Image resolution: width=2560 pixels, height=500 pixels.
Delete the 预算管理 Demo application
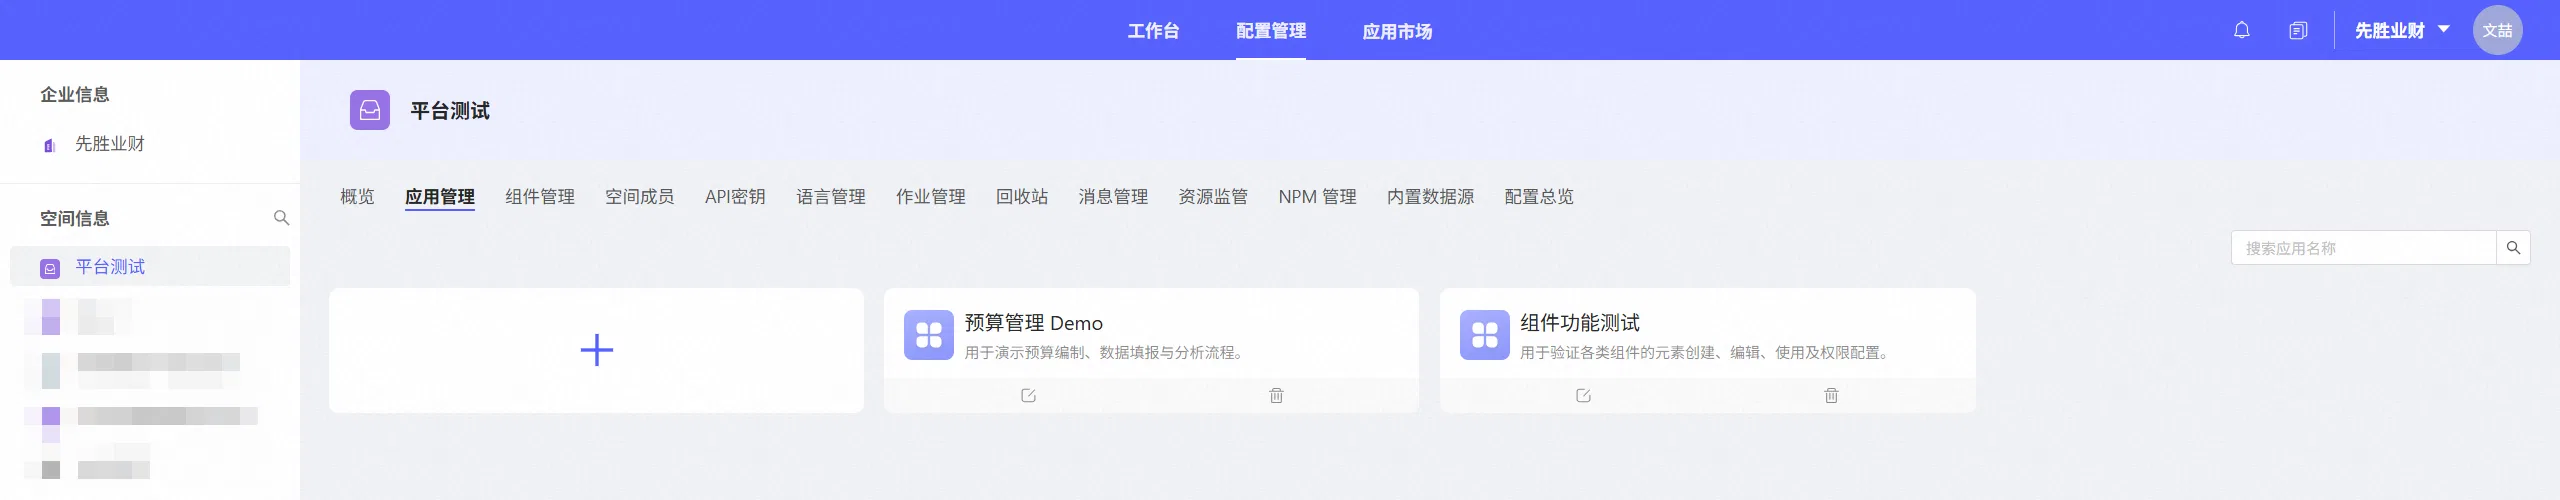click(x=1276, y=395)
